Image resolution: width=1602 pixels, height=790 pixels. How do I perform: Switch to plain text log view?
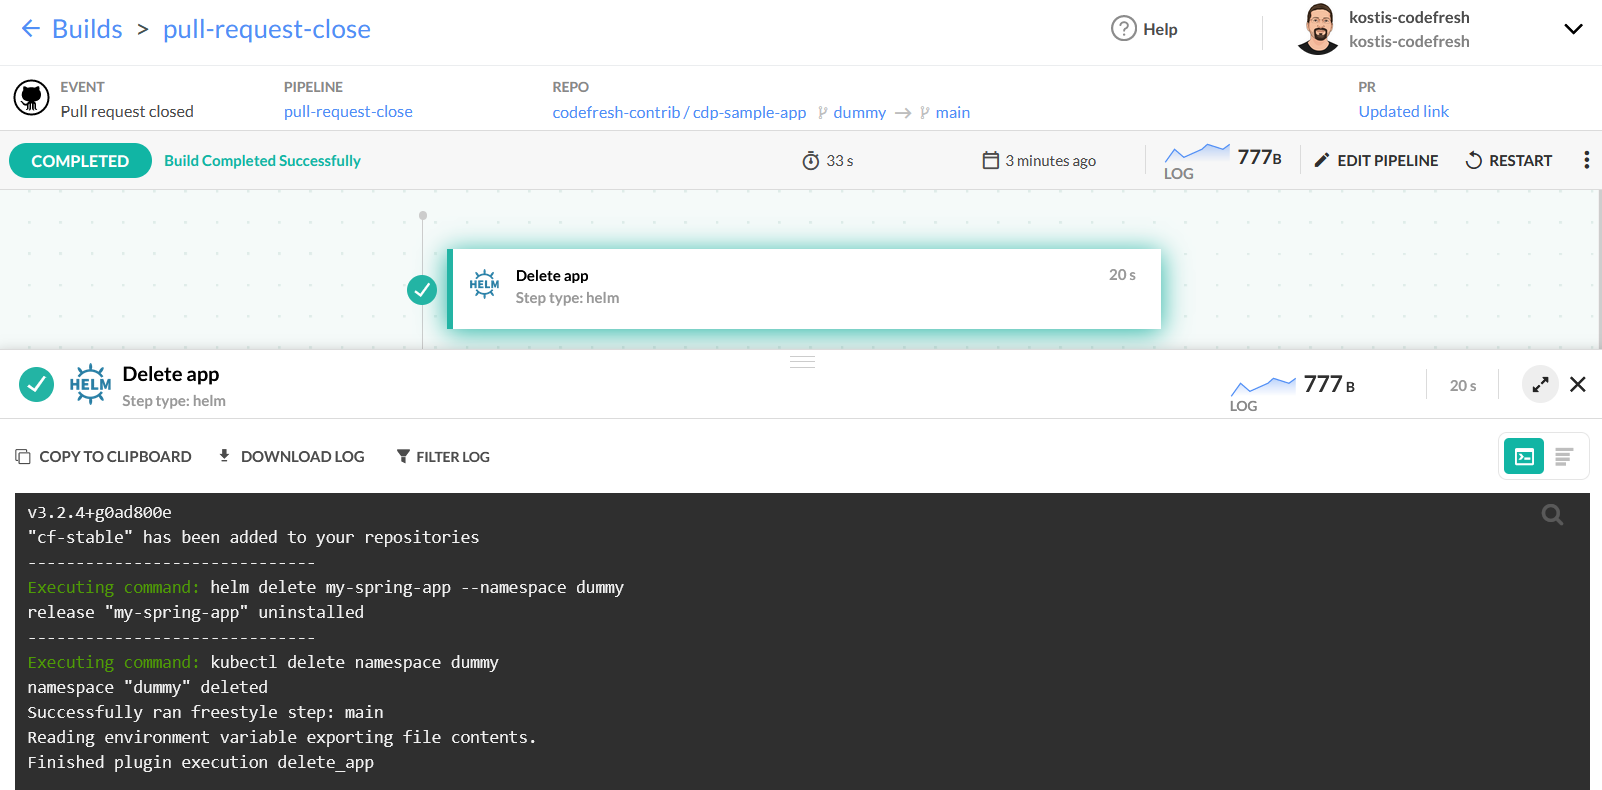point(1564,457)
